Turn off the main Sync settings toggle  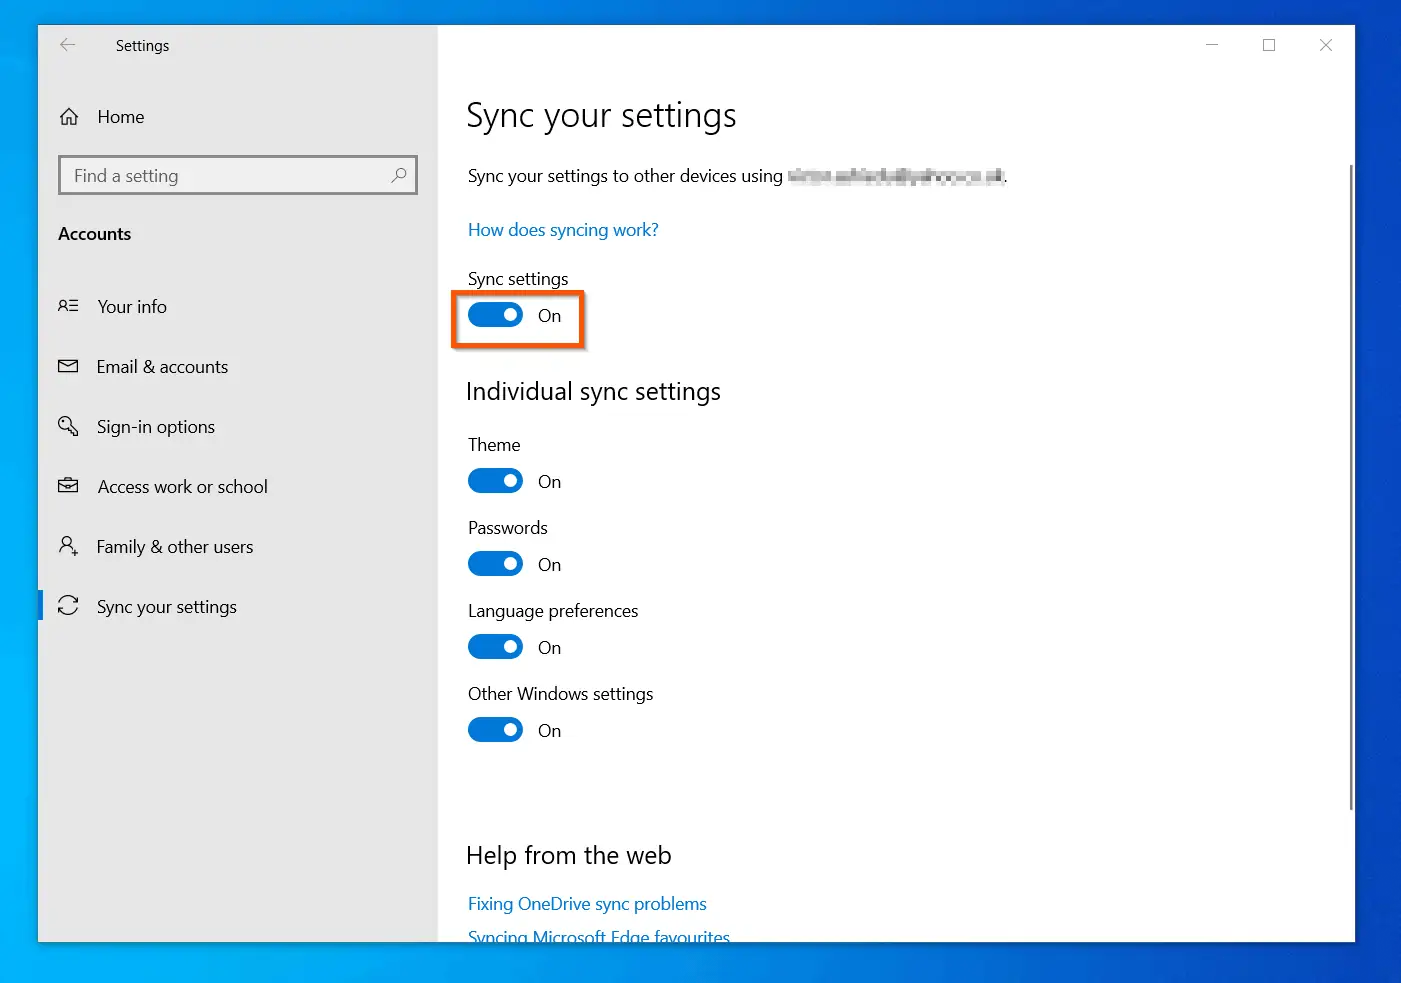pos(495,315)
